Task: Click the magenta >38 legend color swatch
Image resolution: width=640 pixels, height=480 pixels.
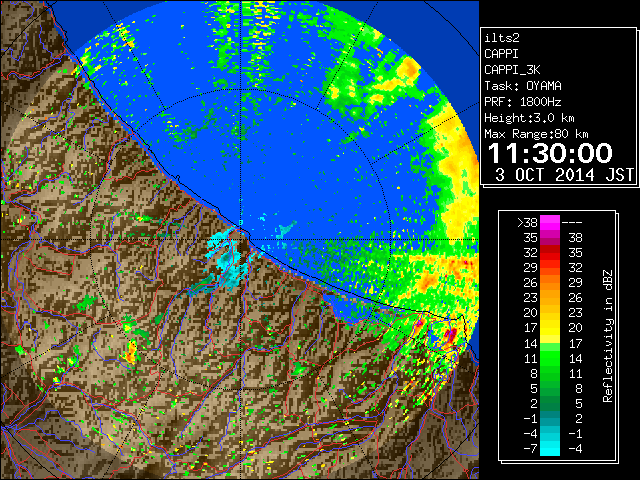Action: point(550,222)
